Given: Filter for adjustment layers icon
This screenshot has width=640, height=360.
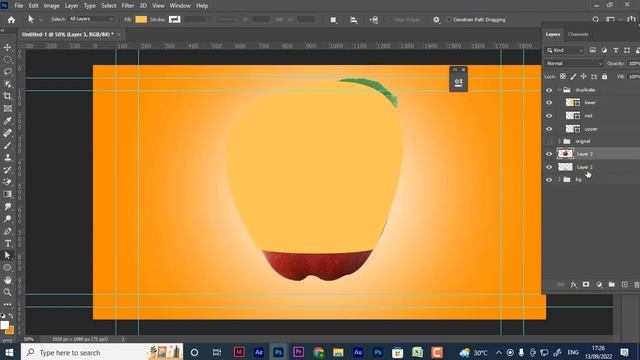Looking at the screenshot, I should click(x=604, y=50).
